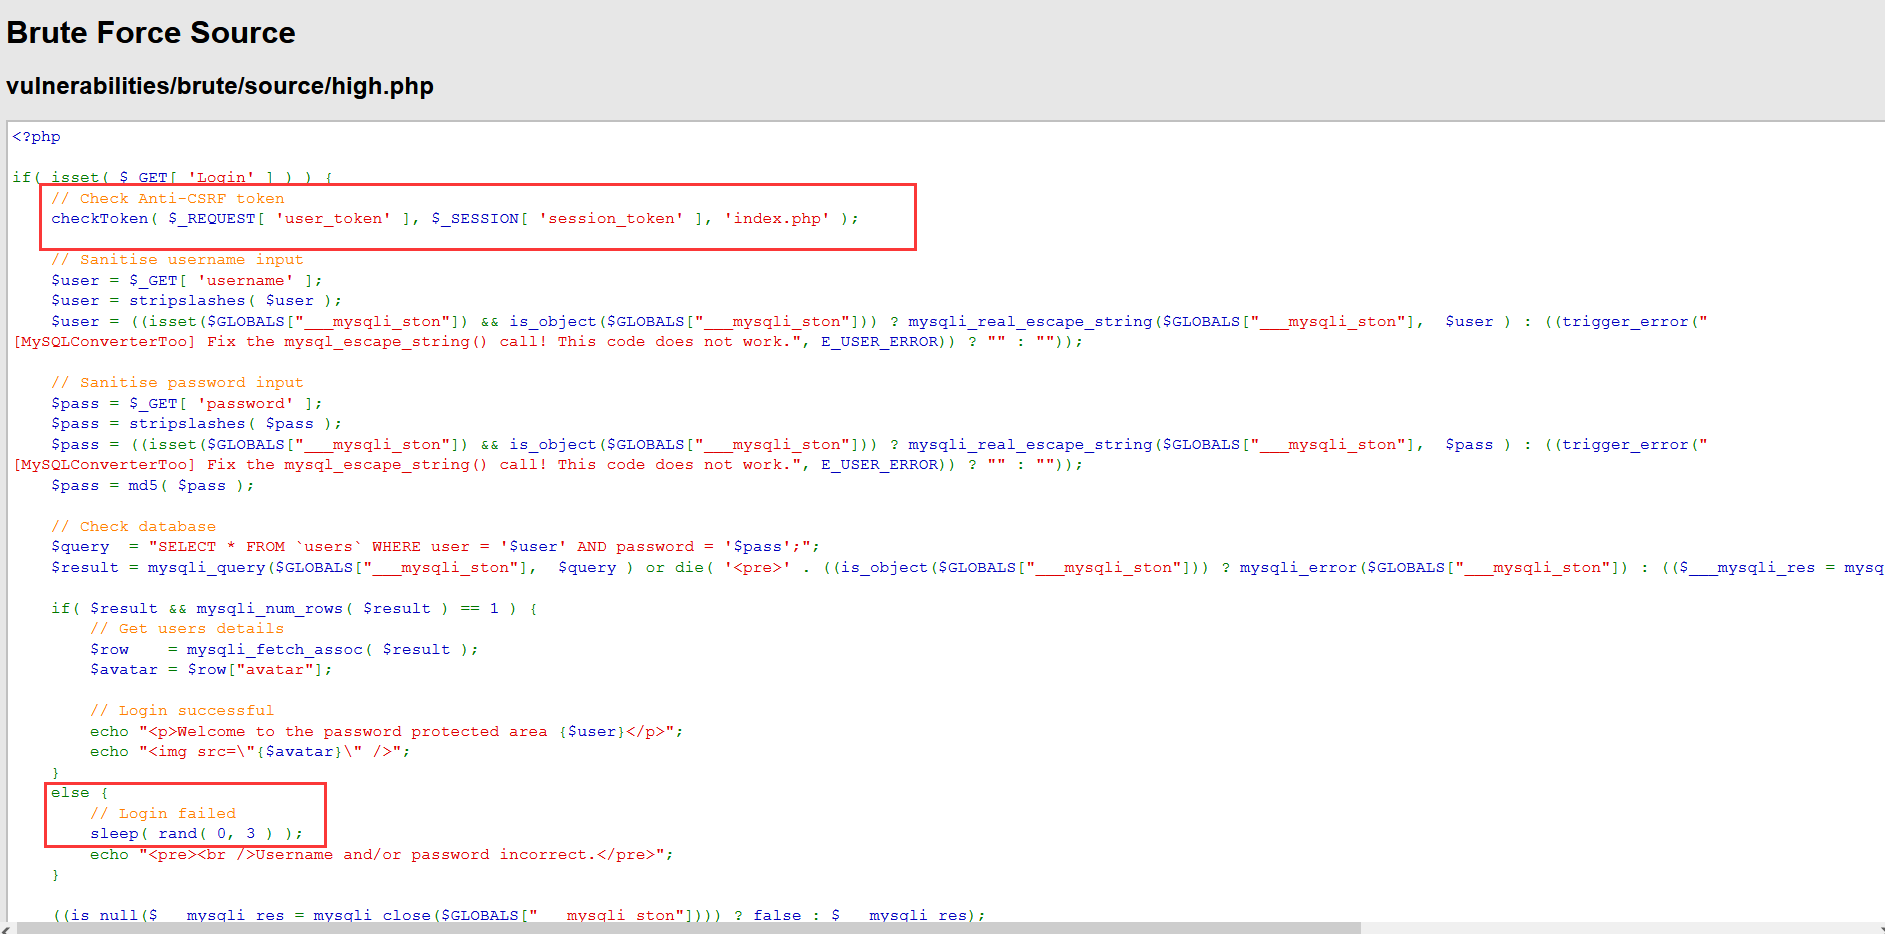Click the '// Login failed' comment
This screenshot has height=934, width=1885.
[163, 814]
